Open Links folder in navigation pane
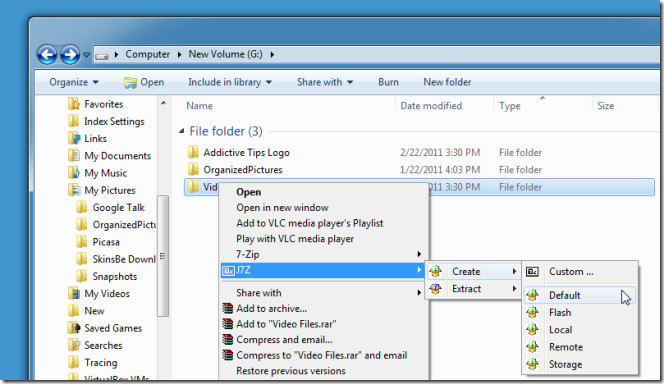This screenshot has height=384, width=664. coord(88,138)
